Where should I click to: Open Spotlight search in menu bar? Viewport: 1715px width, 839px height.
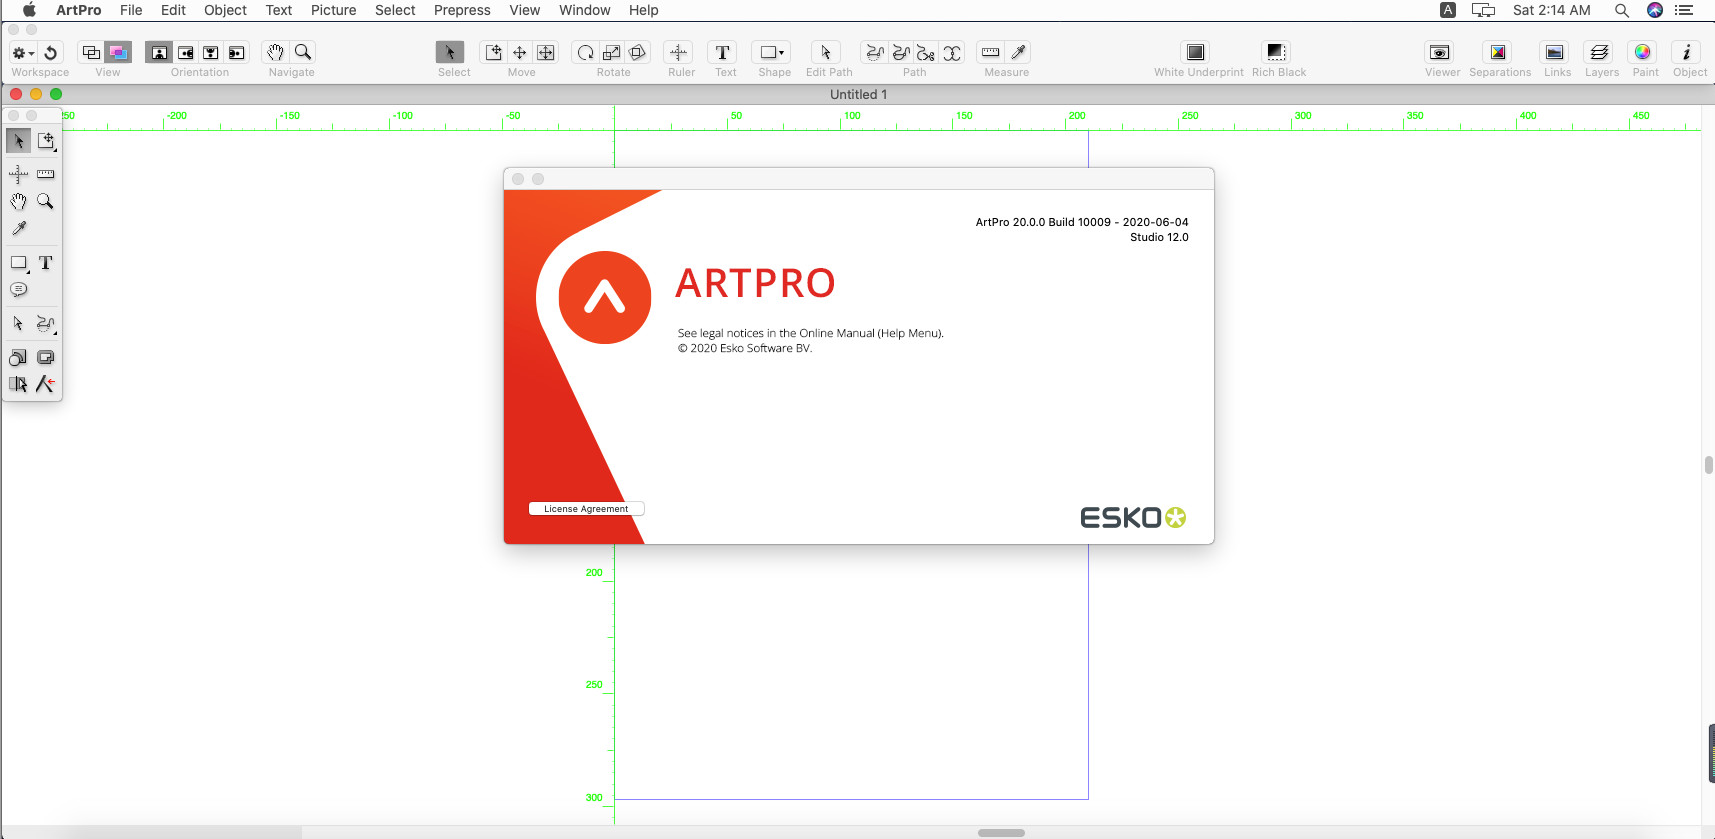1621,10
